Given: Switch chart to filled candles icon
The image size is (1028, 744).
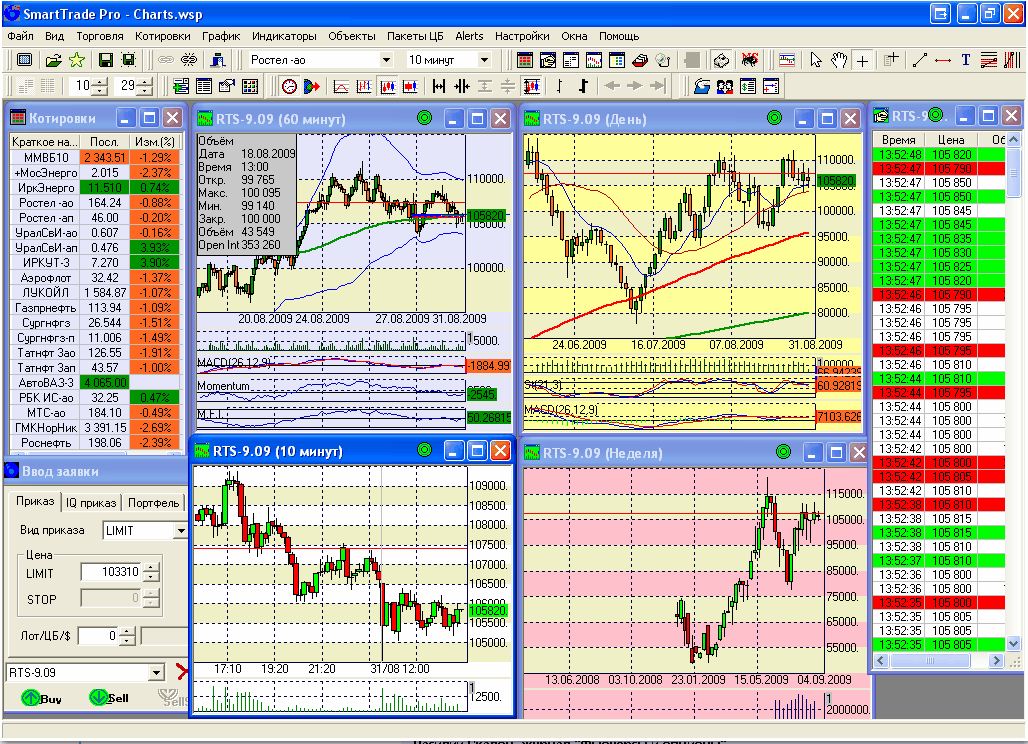Looking at the screenshot, I should [x=410, y=86].
